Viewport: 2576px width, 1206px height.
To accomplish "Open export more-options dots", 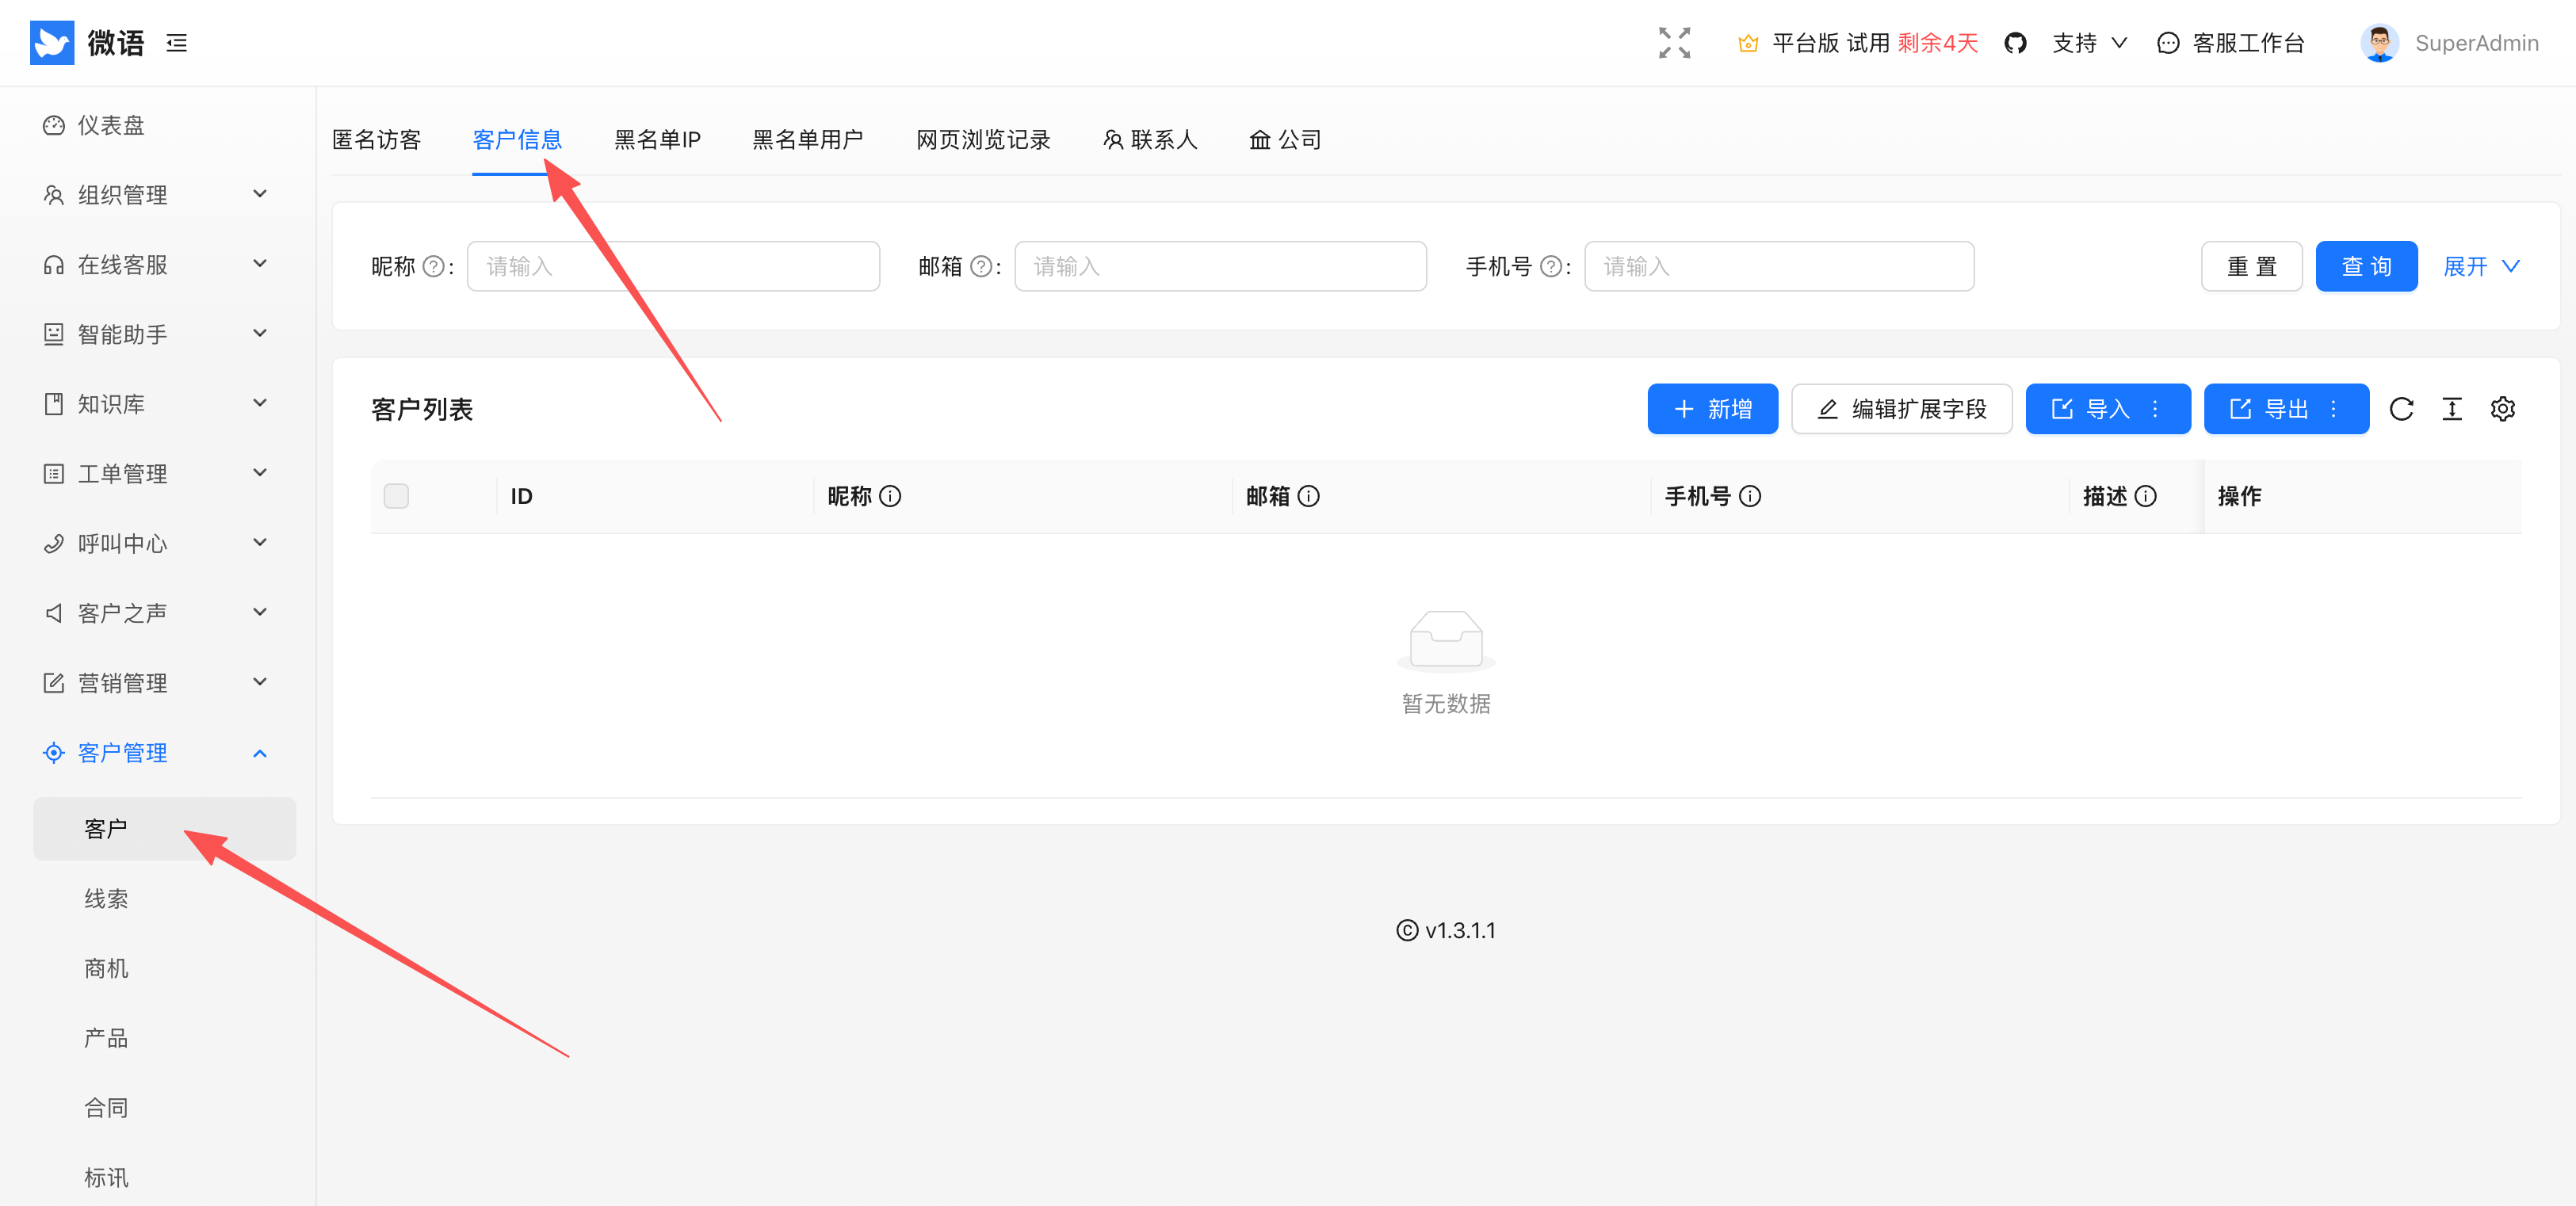I will [x=2333, y=409].
